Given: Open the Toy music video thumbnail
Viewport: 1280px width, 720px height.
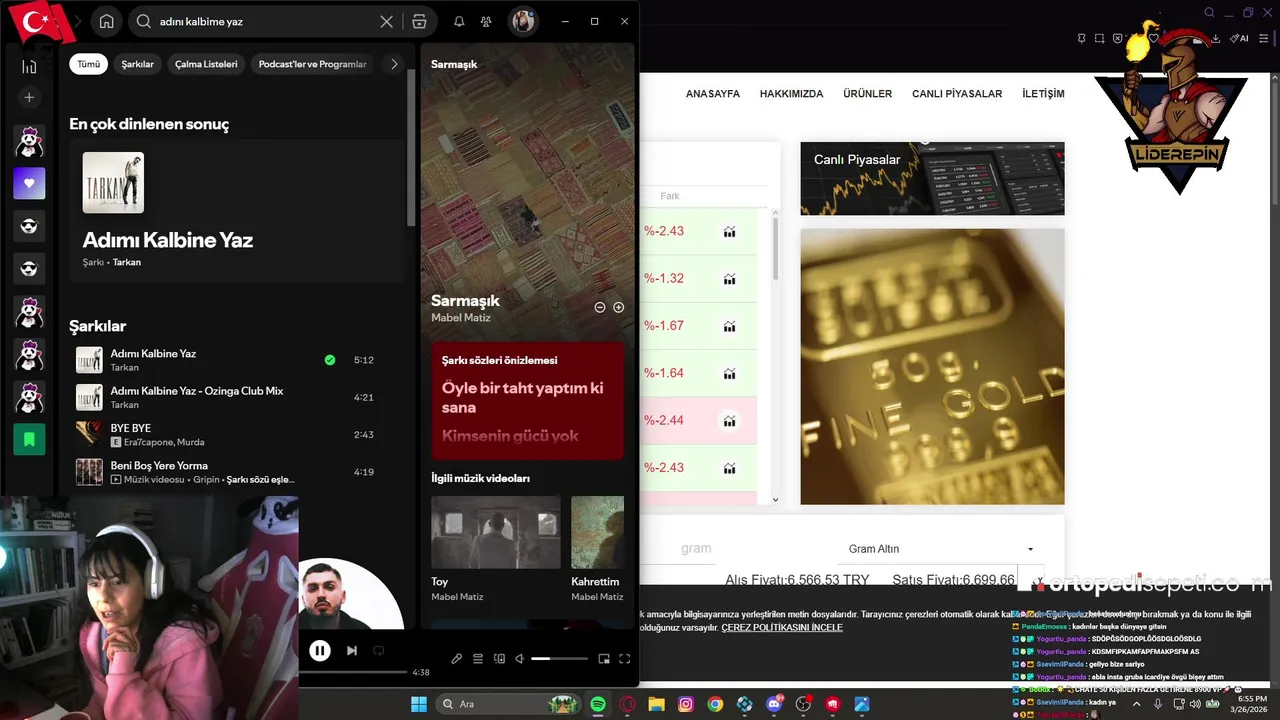Looking at the screenshot, I should 496,532.
